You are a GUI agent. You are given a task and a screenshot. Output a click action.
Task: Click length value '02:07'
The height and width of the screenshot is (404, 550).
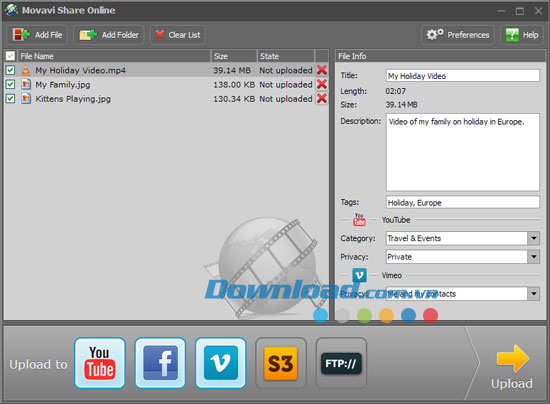[396, 91]
